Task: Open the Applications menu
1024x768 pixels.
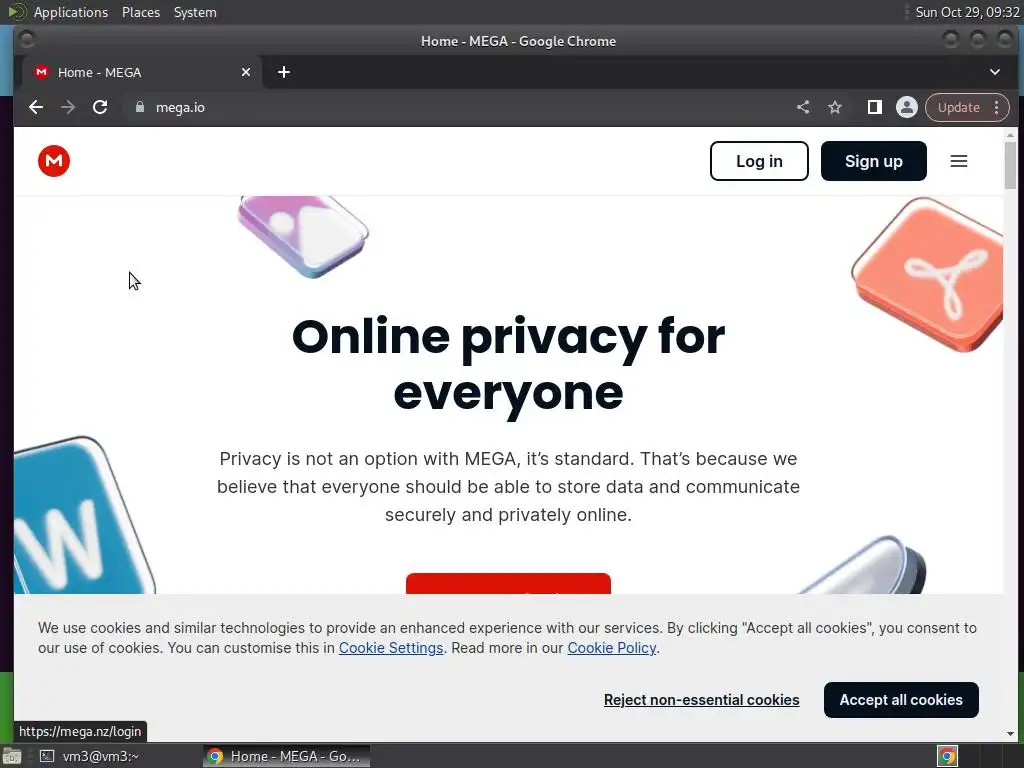Action: click(x=71, y=12)
